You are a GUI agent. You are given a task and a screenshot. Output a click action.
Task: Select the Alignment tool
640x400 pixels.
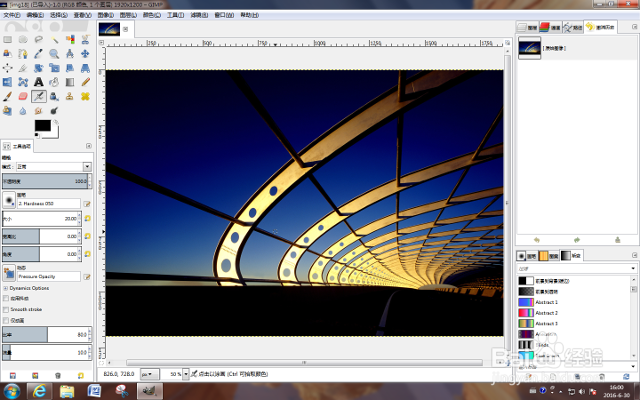pos(7,68)
